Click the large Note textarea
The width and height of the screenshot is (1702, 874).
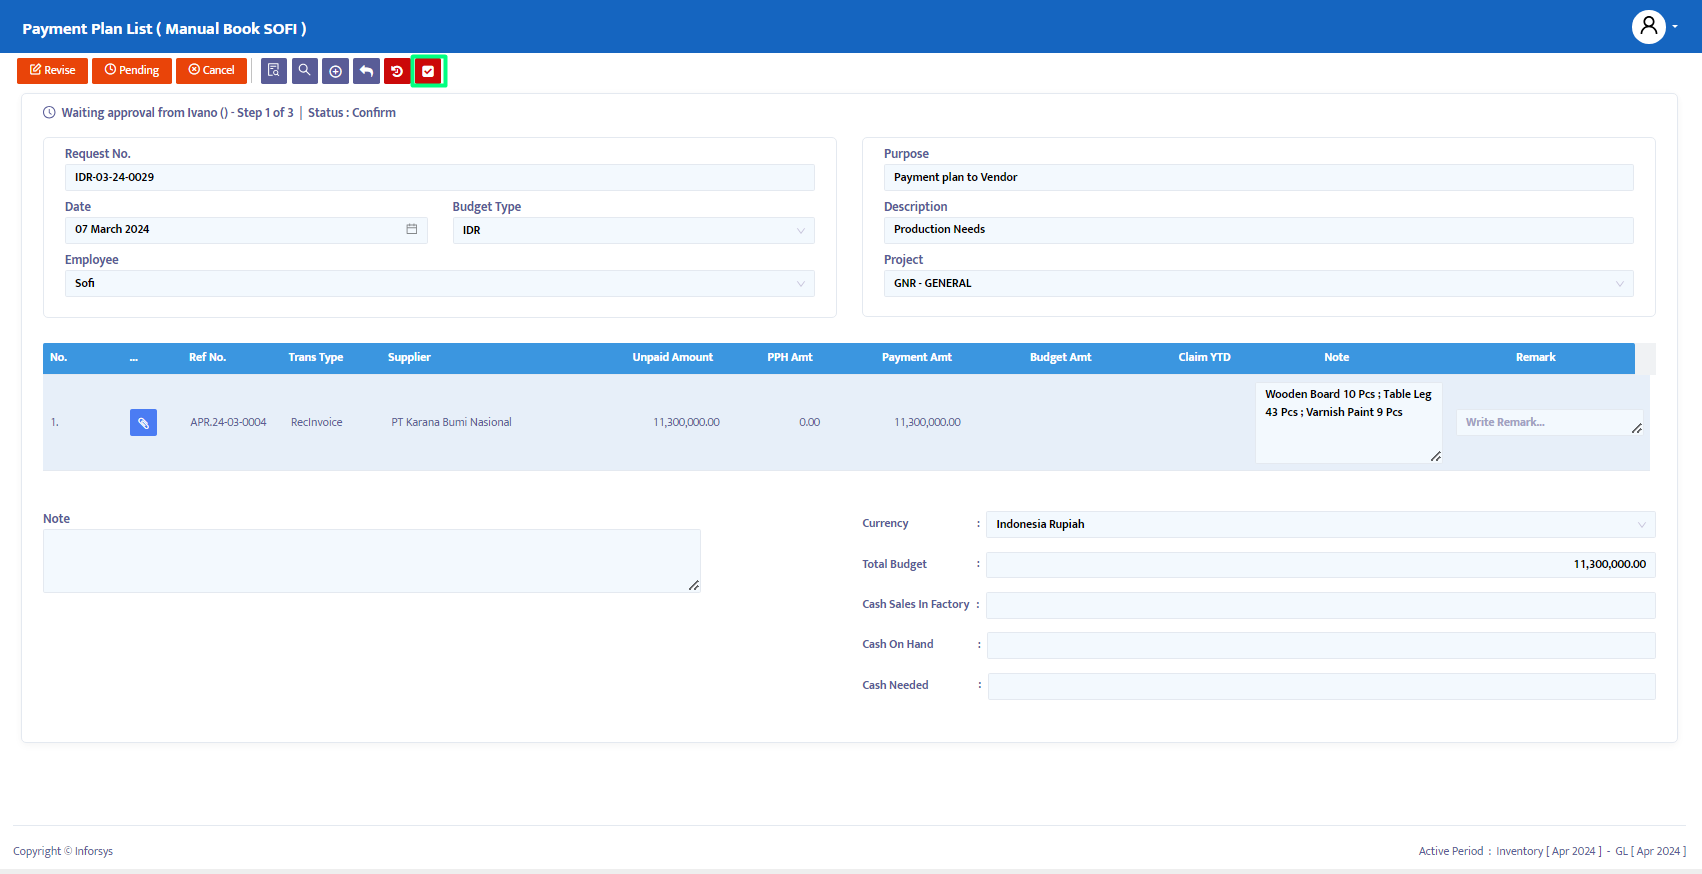pos(372,561)
